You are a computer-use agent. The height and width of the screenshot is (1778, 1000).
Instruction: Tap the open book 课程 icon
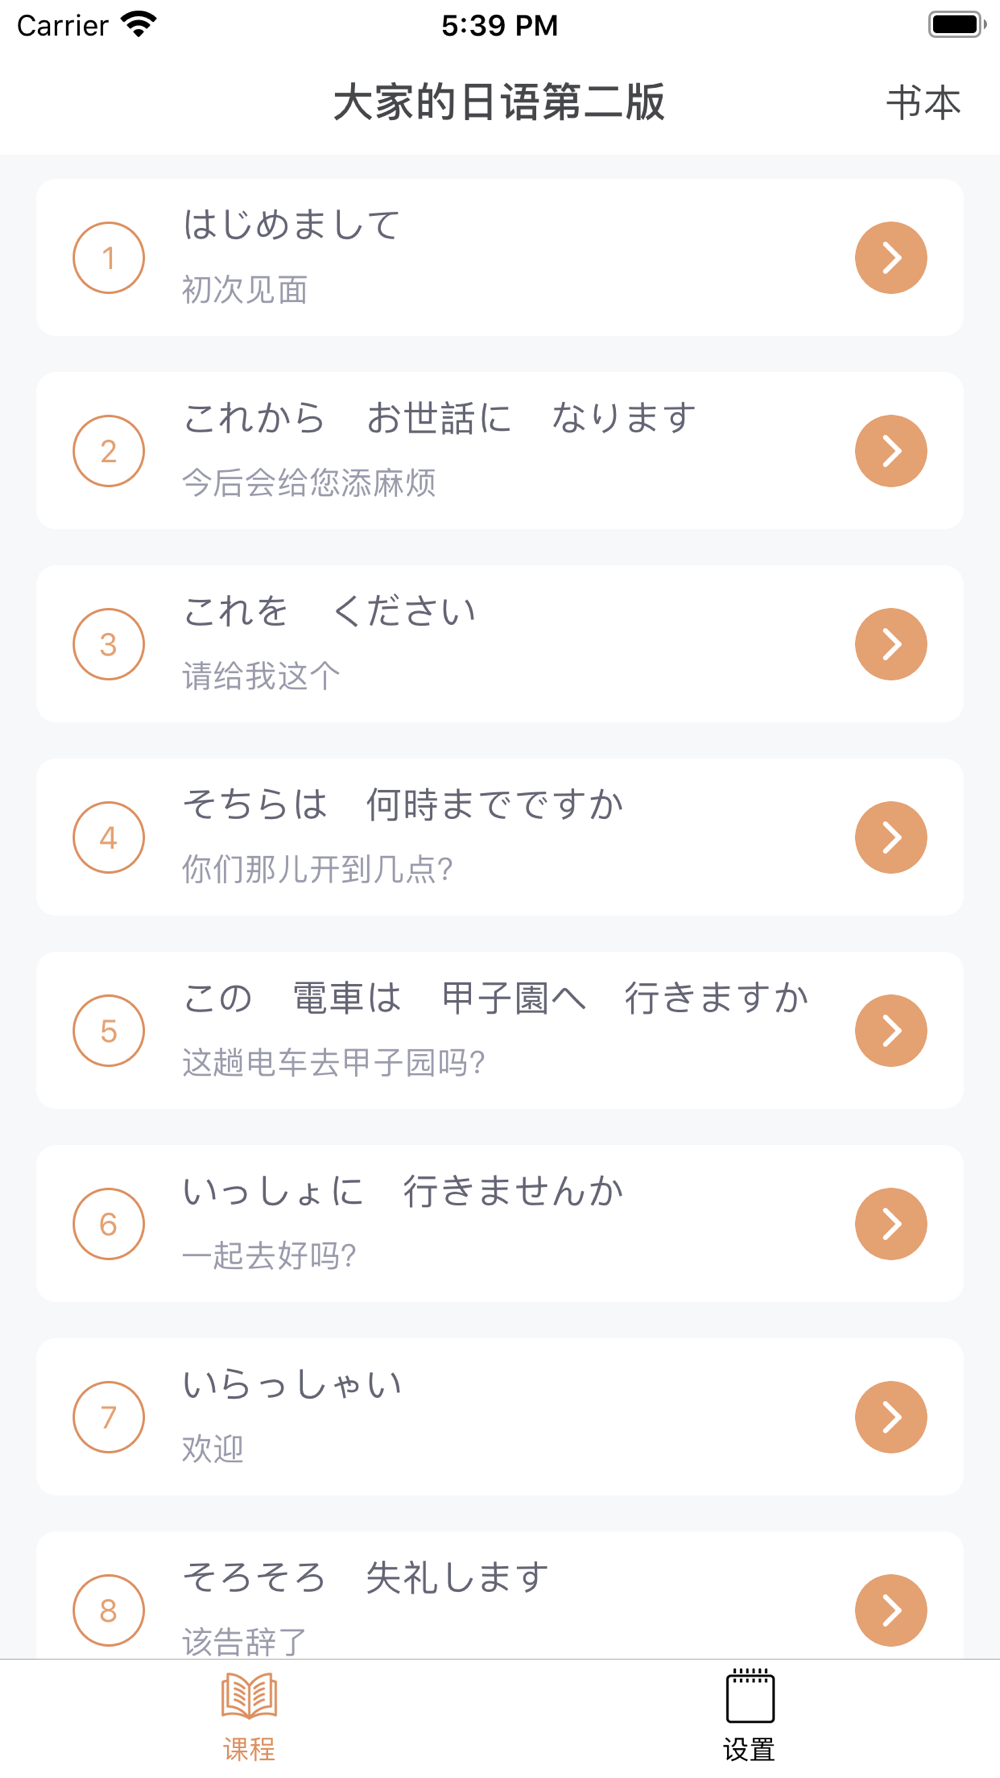coord(249,1696)
